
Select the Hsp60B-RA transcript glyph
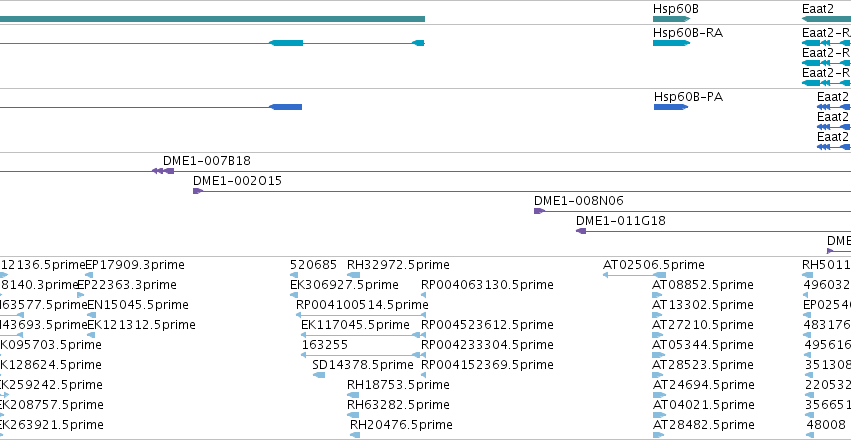click(x=671, y=43)
